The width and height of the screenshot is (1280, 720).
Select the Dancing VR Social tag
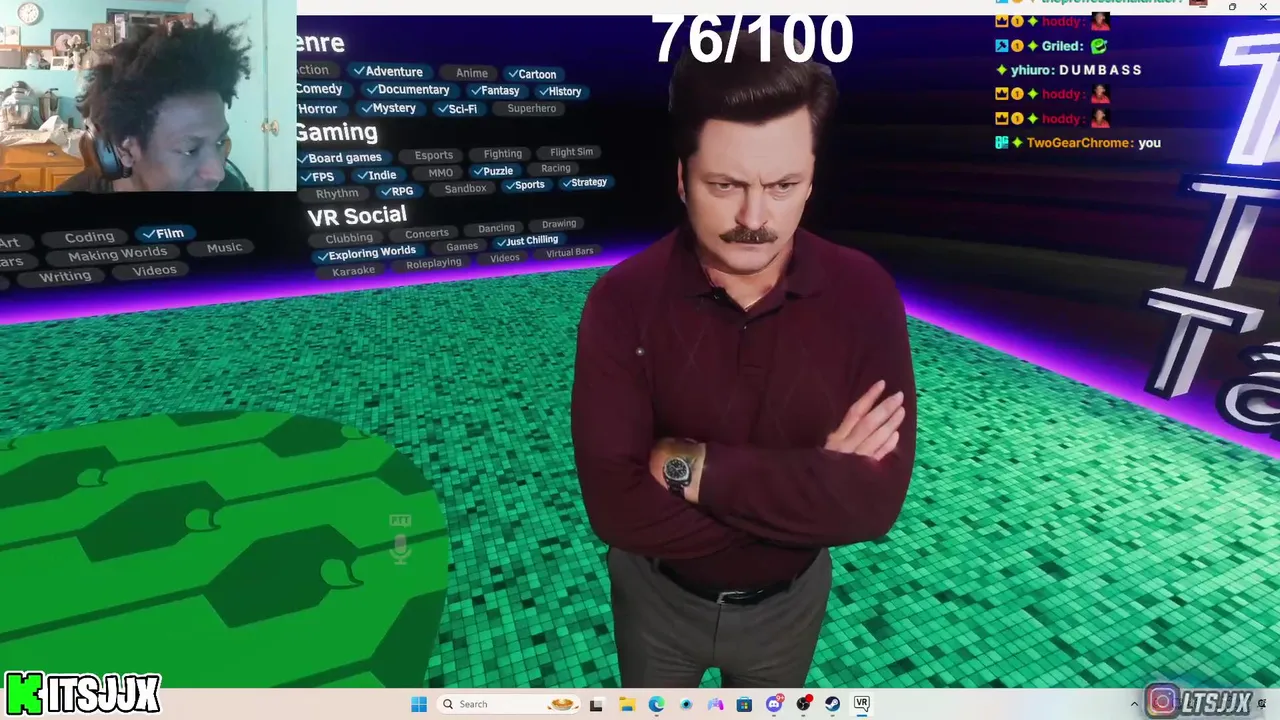(x=496, y=228)
